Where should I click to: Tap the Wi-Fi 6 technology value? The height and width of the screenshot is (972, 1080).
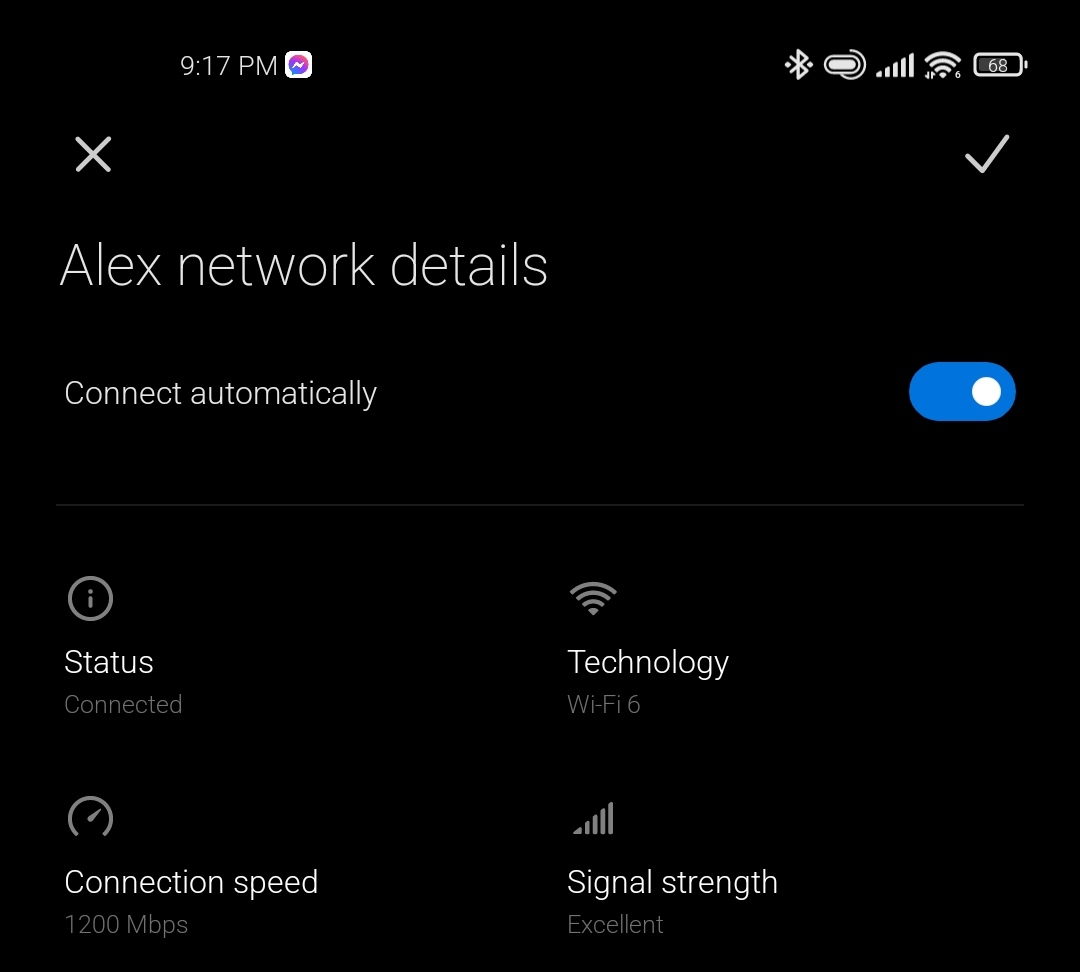[x=603, y=704]
